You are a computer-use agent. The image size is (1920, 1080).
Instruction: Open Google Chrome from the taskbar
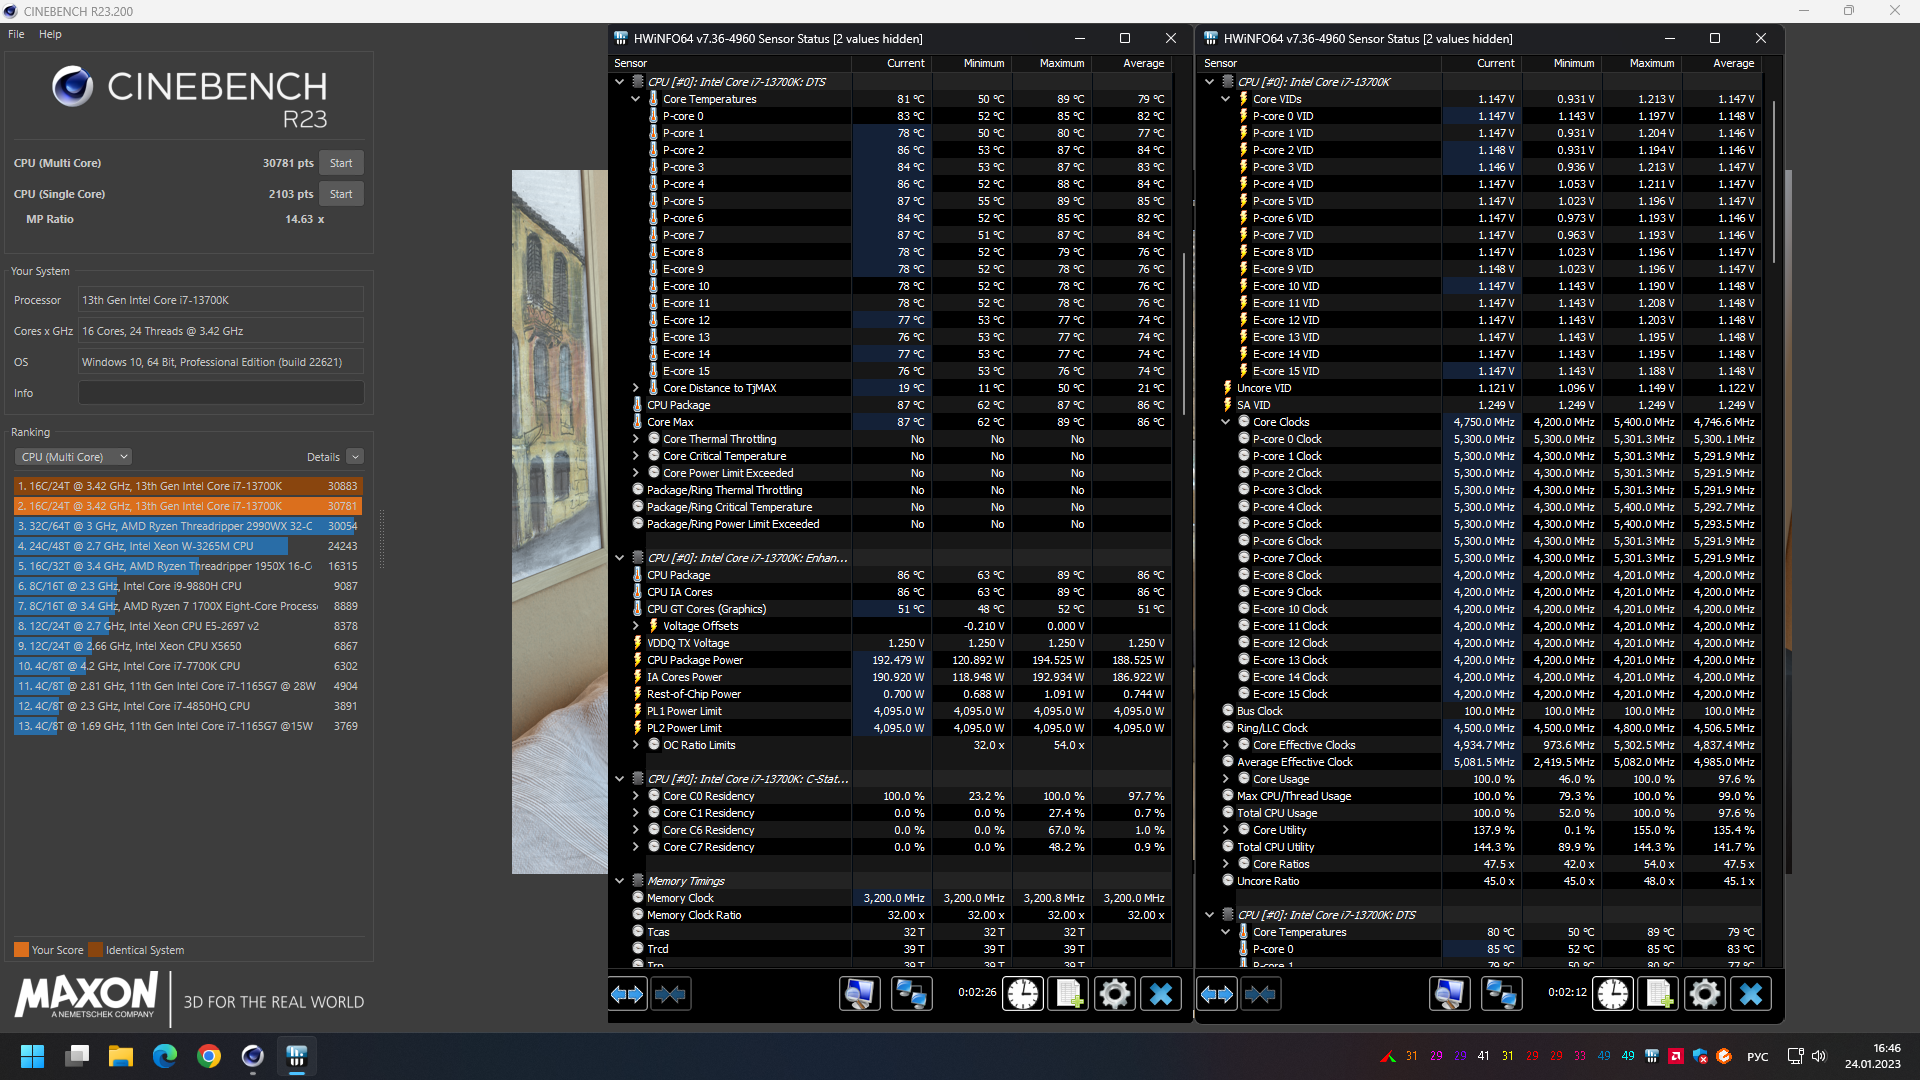point(209,1056)
